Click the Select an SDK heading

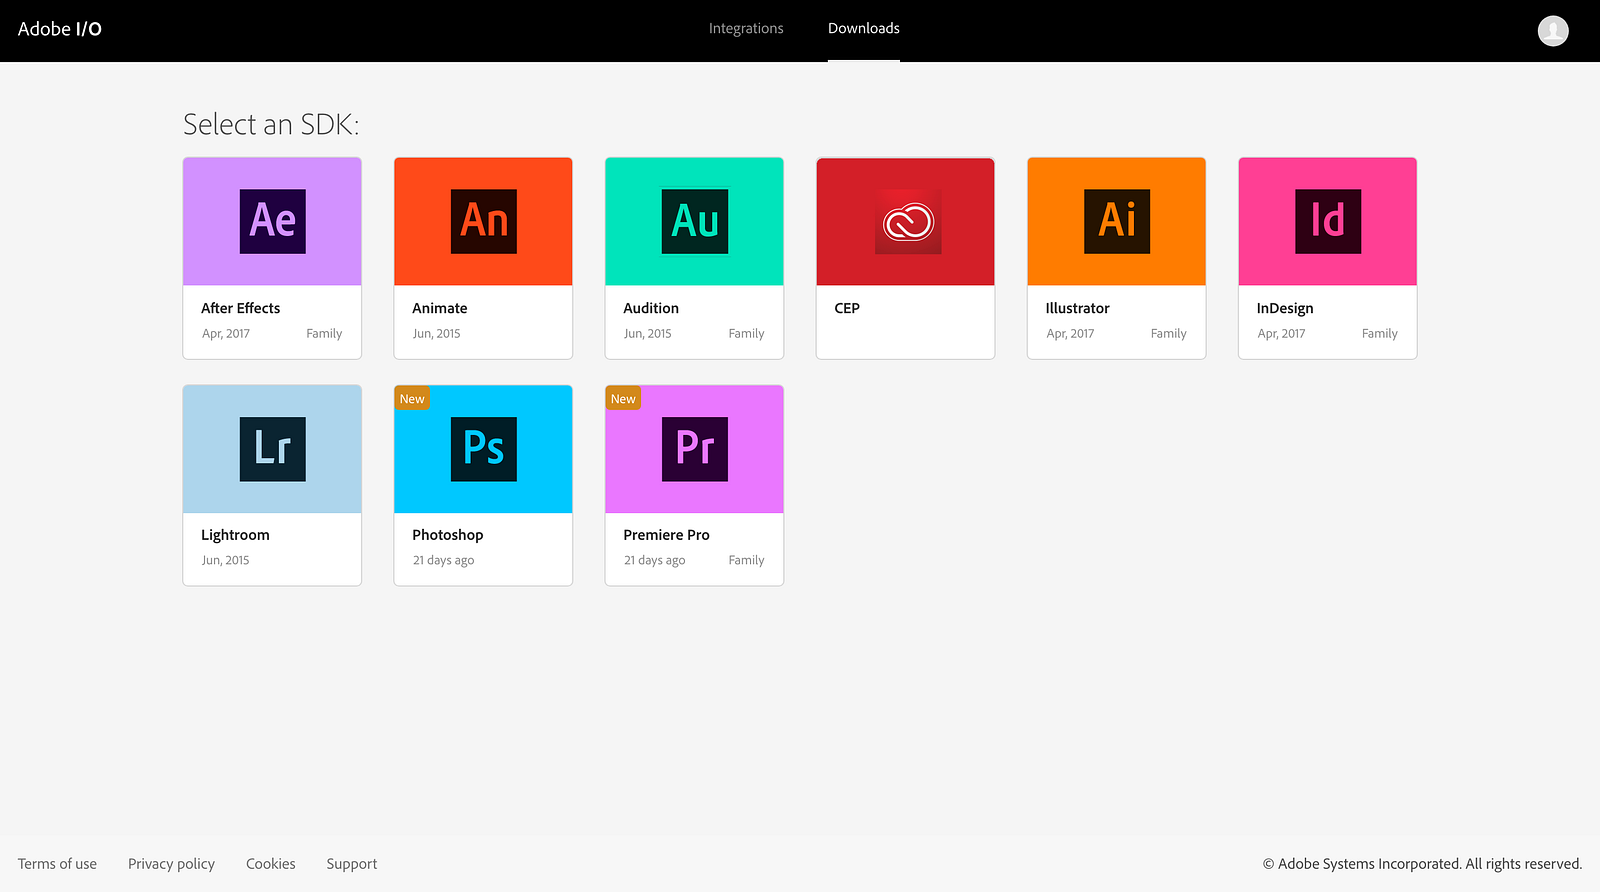(271, 124)
